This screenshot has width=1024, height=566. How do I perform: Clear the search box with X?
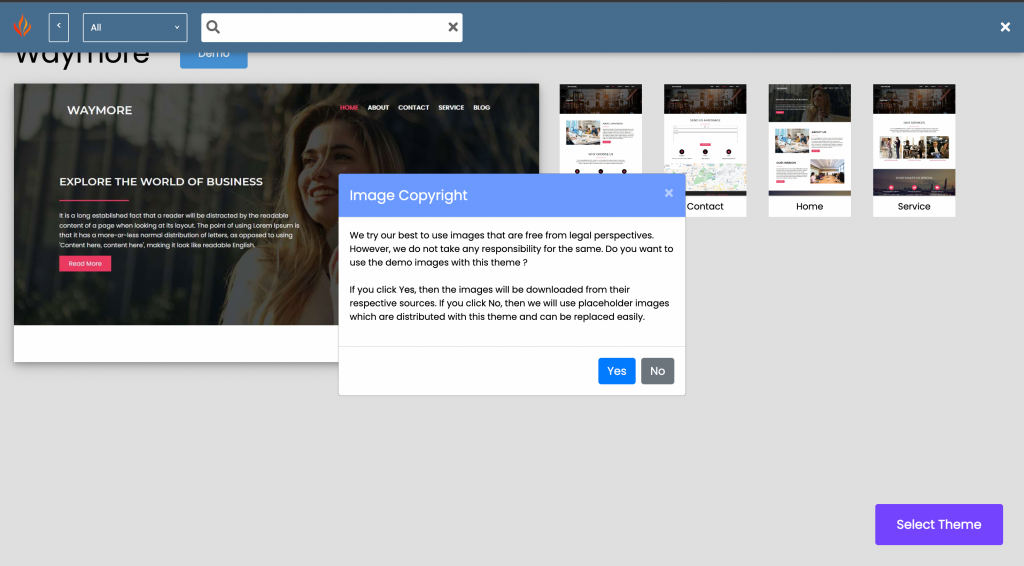click(x=453, y=27)
